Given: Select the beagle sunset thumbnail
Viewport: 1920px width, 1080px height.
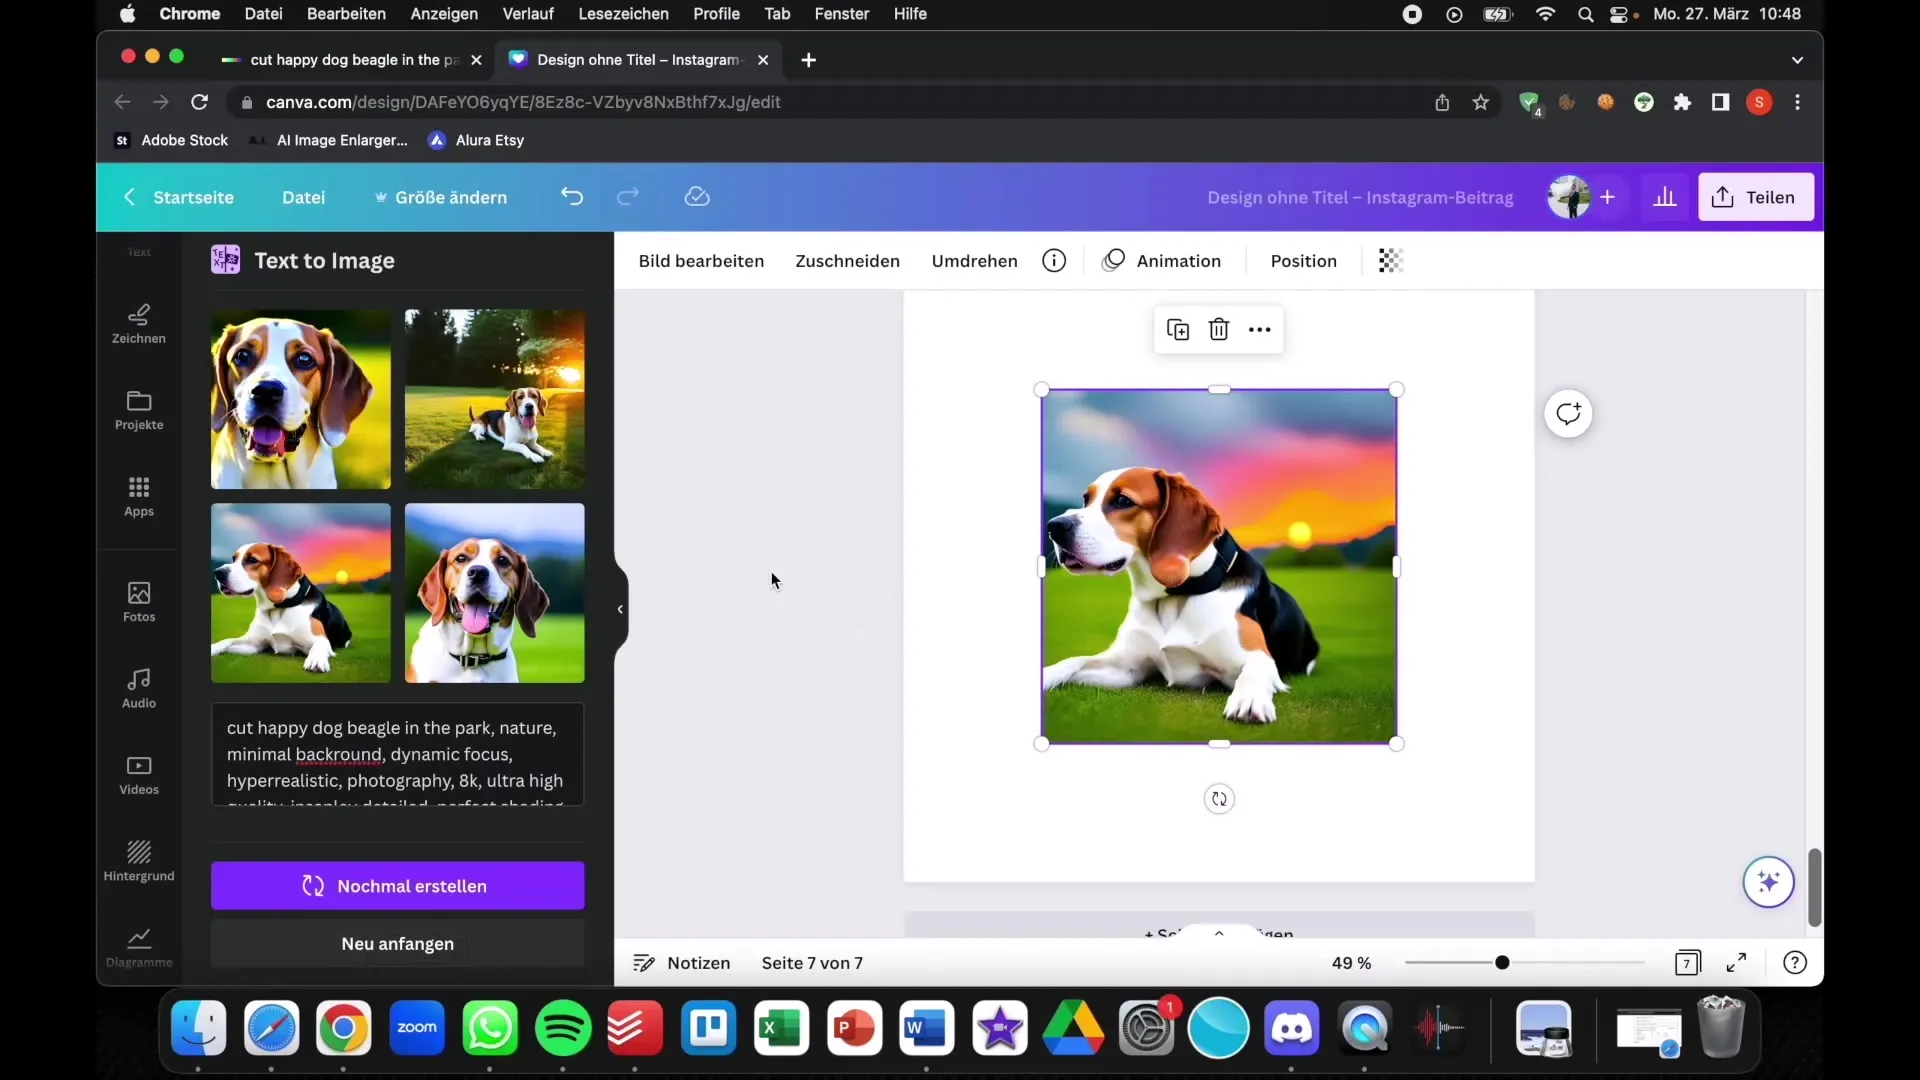Looking at the screenshot, I should (x=301, y=592).
